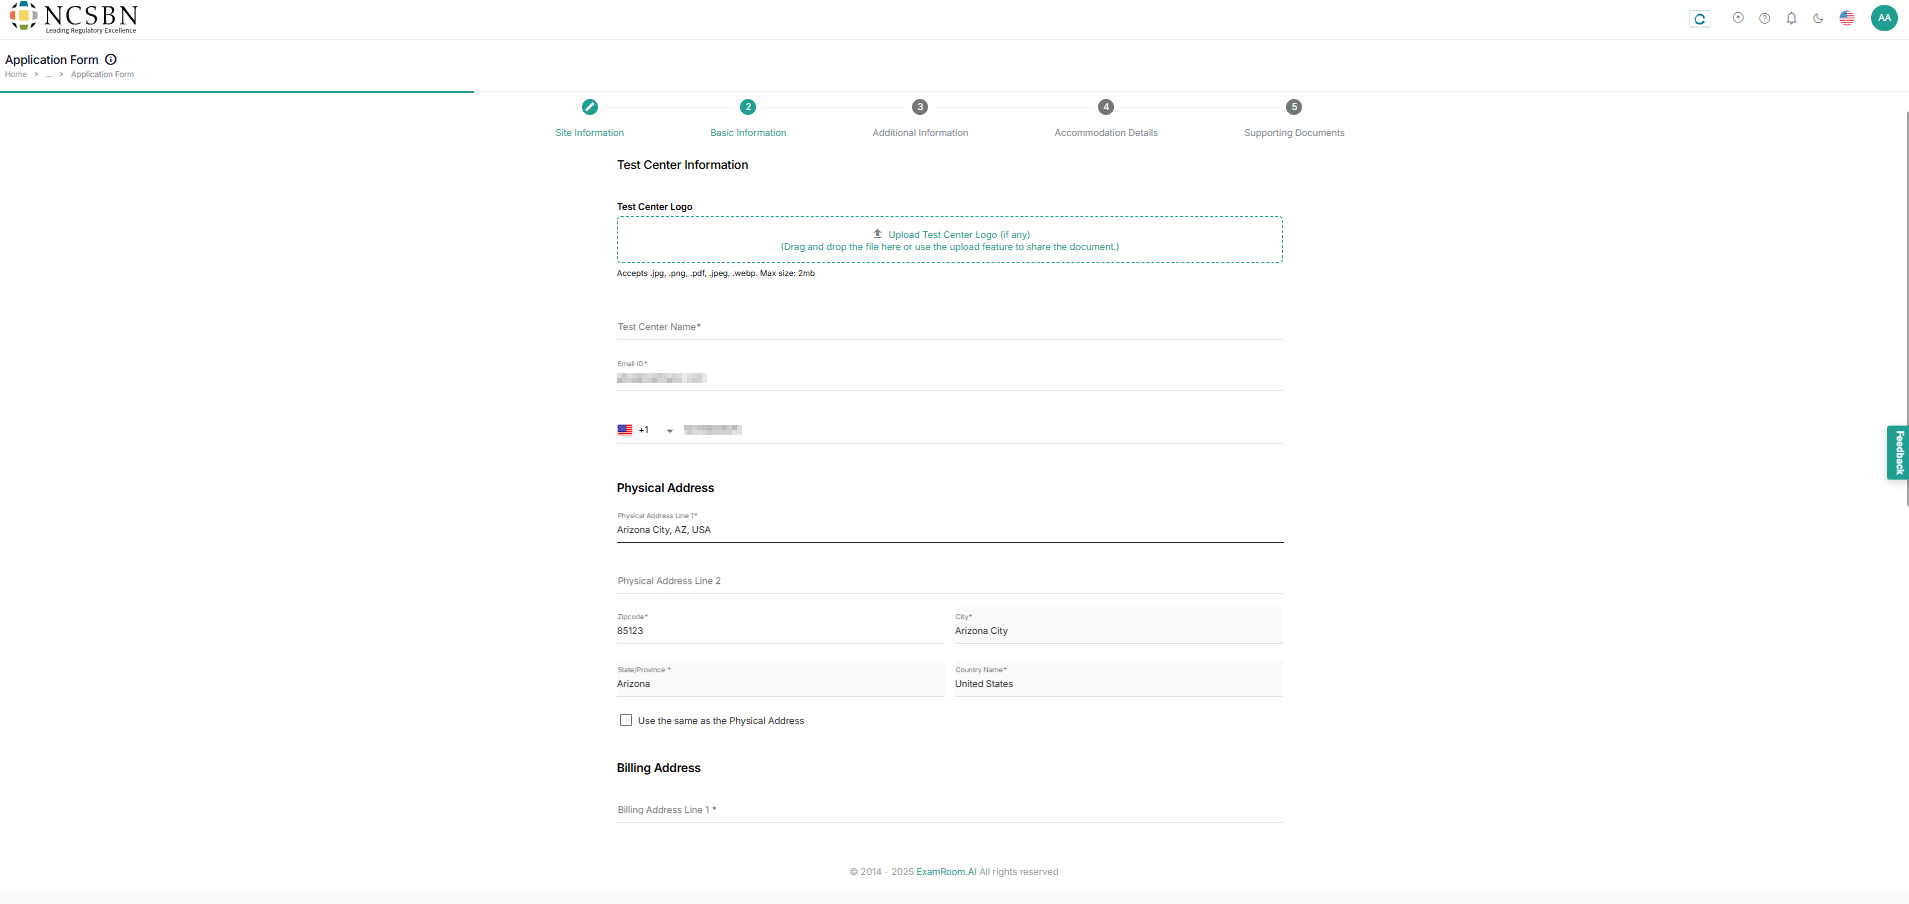Open the language flag selector in header

(x=1847, y=18)
